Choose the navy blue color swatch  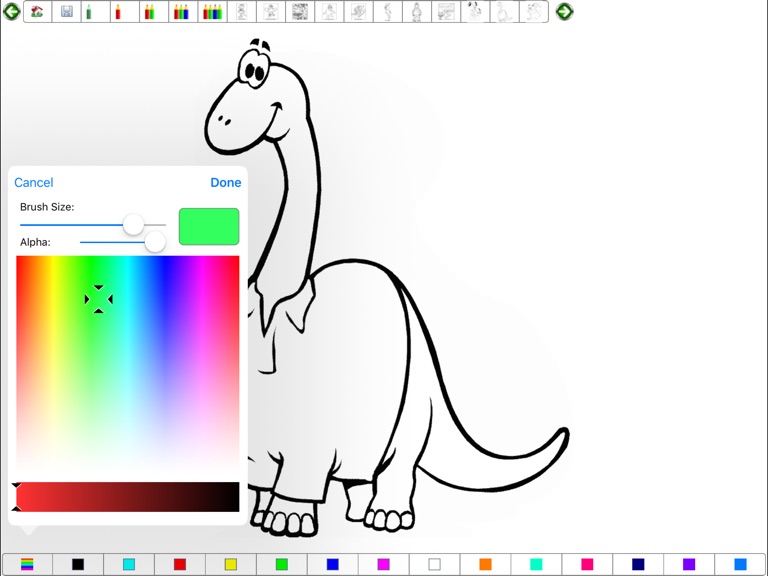[x=638, y=564]
